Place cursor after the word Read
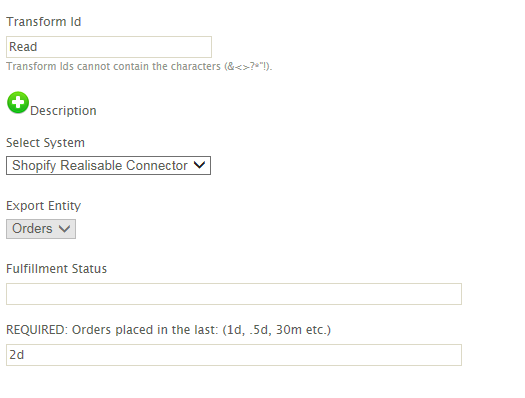The width and height of the screenshot is (525, 398). coord(38,47)
